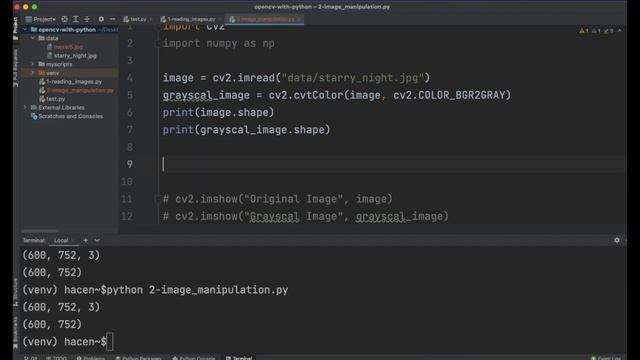The image size is (640, 360).
Task: Select the starry_night.jpg file
Action: [x=72, y=56]
